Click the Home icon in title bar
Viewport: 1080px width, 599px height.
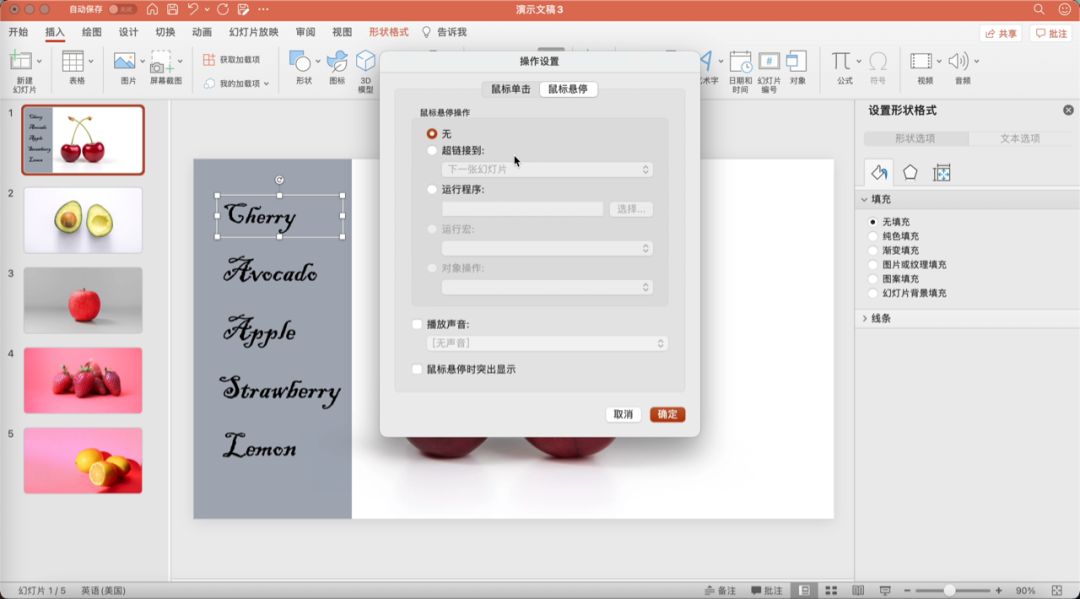click(x=152, y=10)
